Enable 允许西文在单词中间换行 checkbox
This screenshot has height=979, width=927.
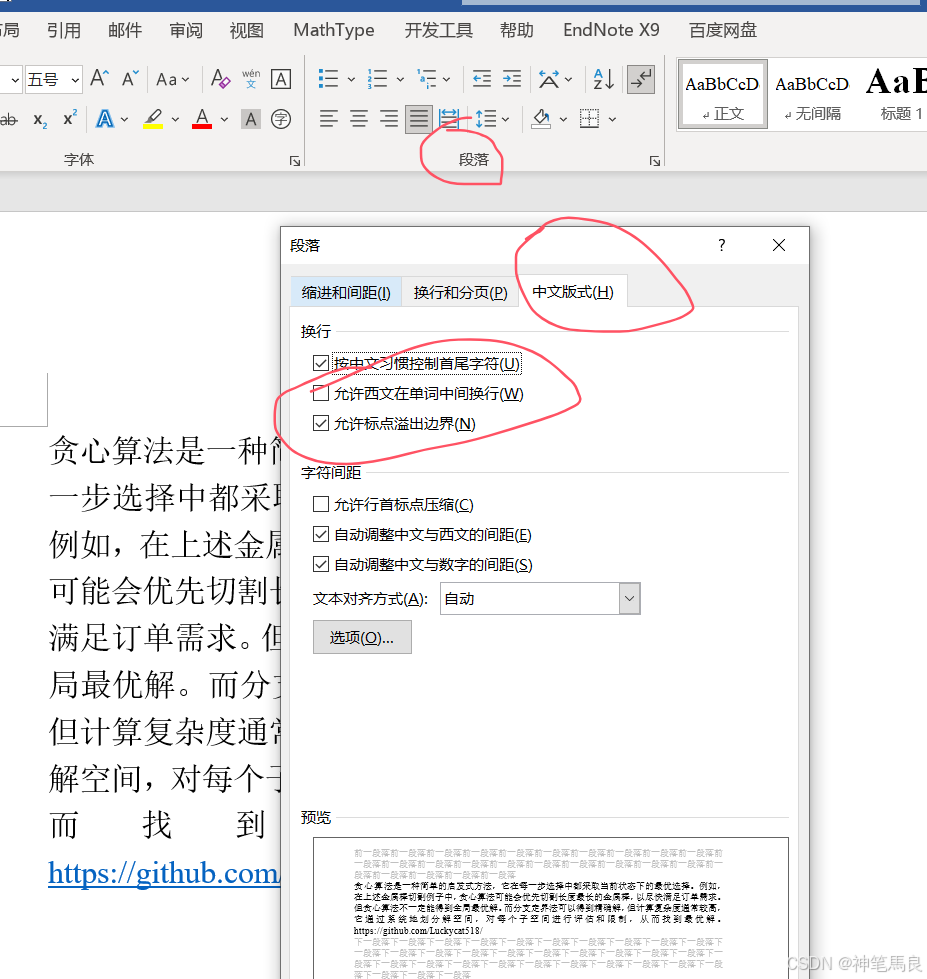[x=321, y=393]
